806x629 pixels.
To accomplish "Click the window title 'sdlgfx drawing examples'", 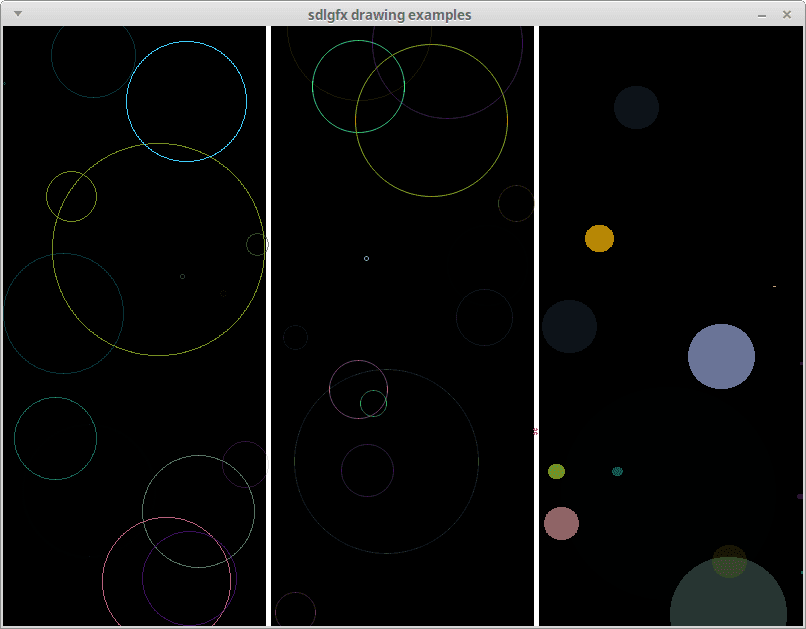I will pyautogui.click(x=389, y=15).
